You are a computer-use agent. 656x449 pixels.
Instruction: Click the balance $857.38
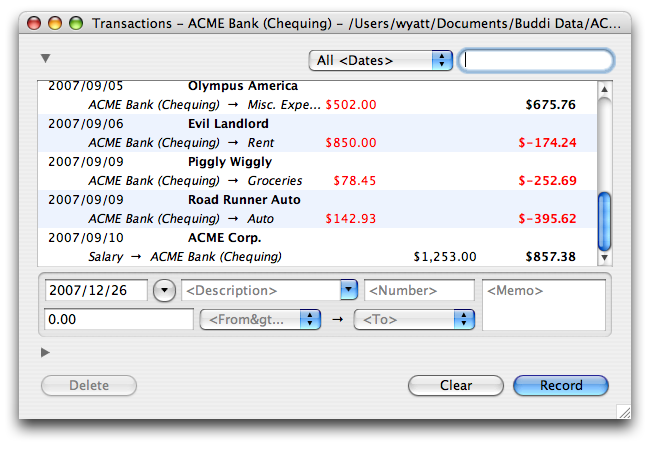[x=551, y=257]
